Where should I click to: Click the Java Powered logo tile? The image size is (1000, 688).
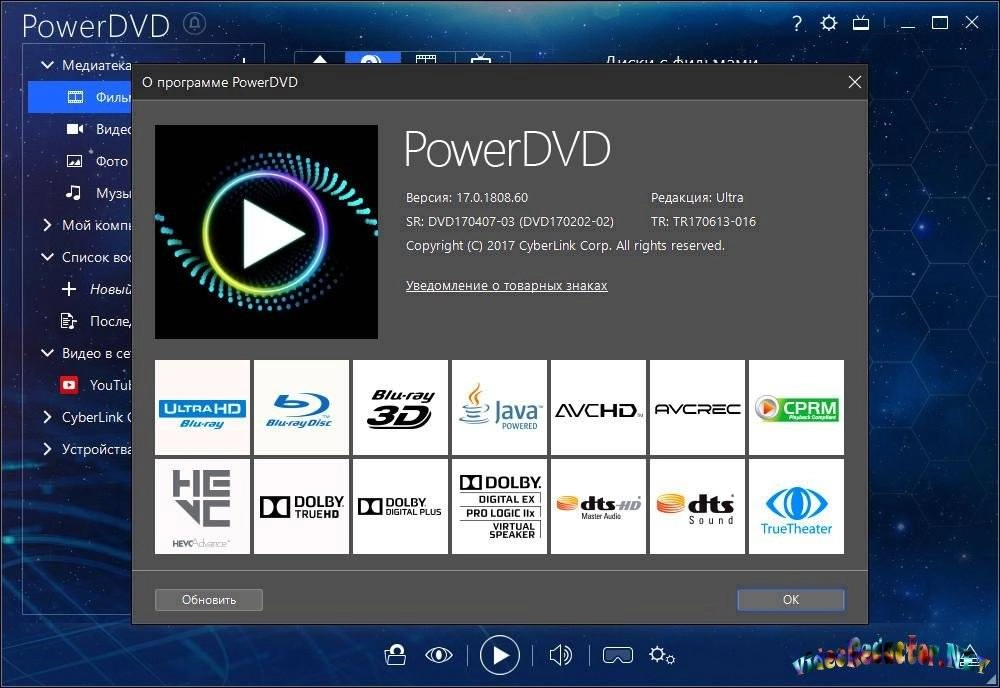[x=499, y=407]
